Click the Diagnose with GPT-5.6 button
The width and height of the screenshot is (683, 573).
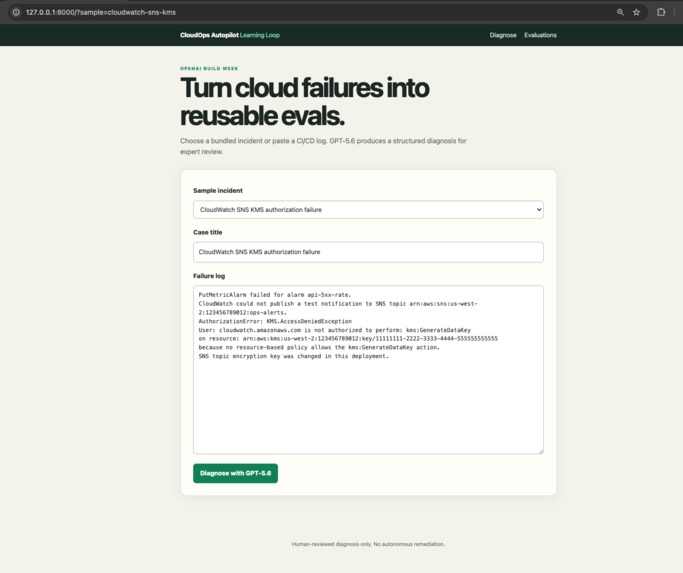point(235,473)
